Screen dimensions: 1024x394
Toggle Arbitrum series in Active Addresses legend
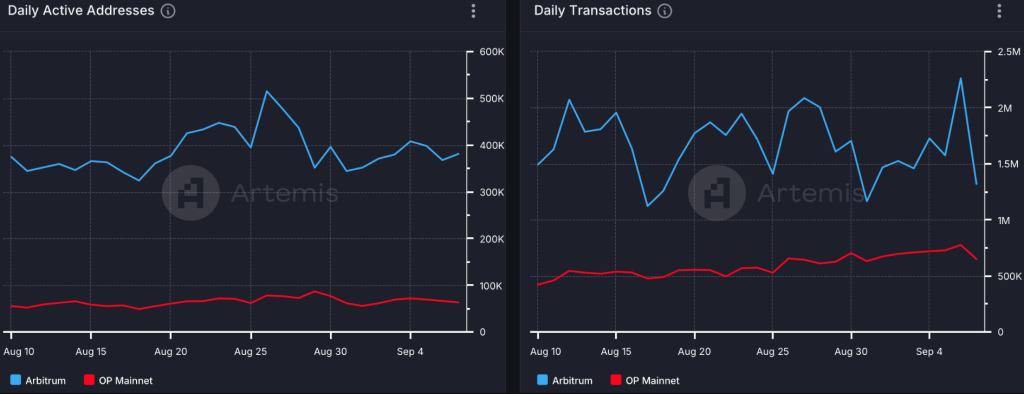point(38,380)
